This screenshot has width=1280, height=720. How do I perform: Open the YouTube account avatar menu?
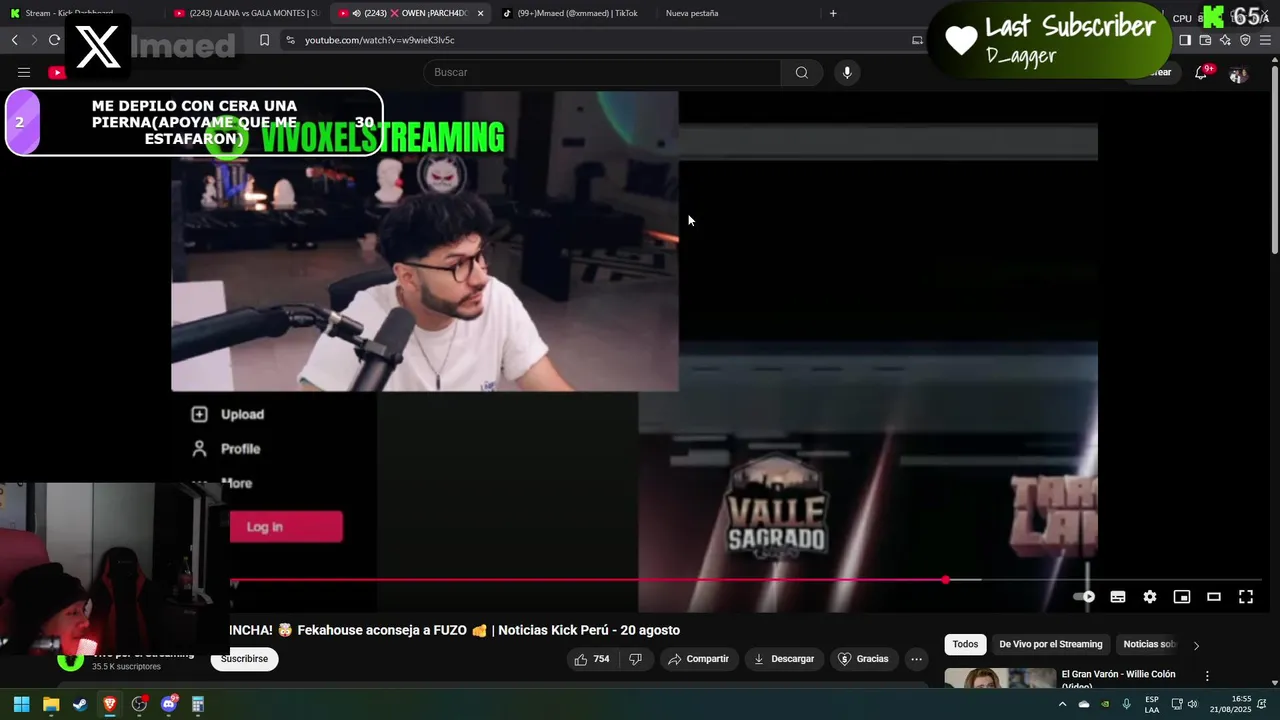[x=1238, y=73]
